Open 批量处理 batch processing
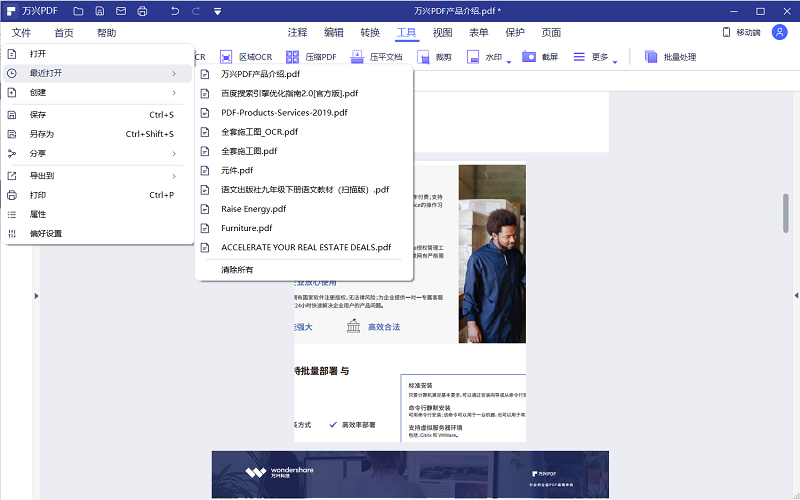 tap(670, 57)
